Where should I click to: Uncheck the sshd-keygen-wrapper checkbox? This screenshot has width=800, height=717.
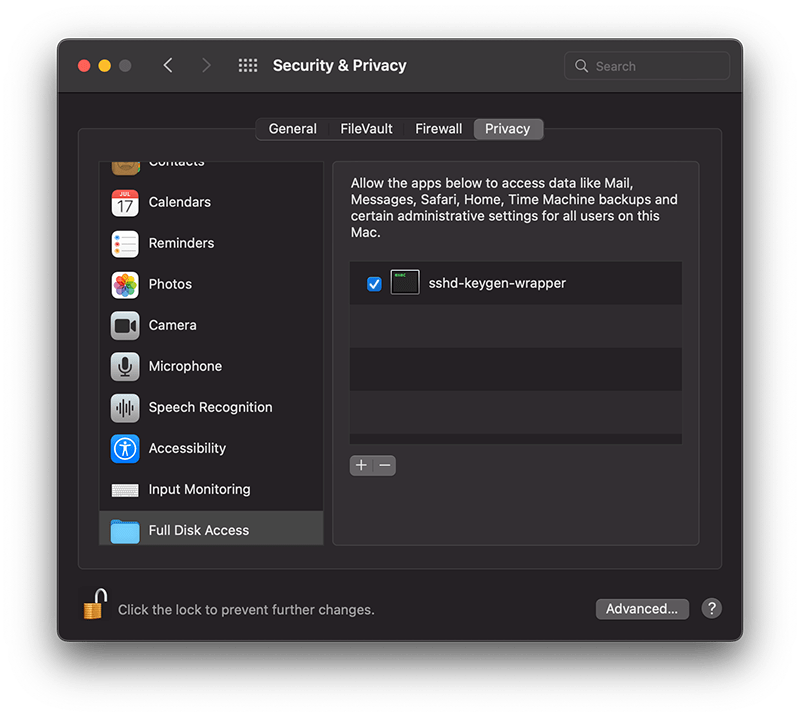click(x=374, y=284)
